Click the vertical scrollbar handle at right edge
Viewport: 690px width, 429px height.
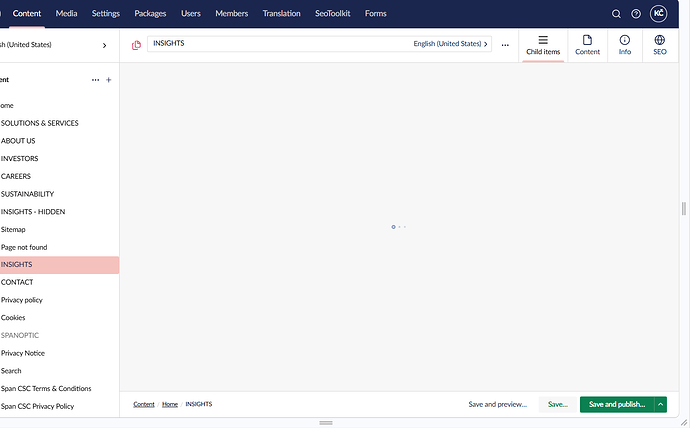(x=684, y=209)
